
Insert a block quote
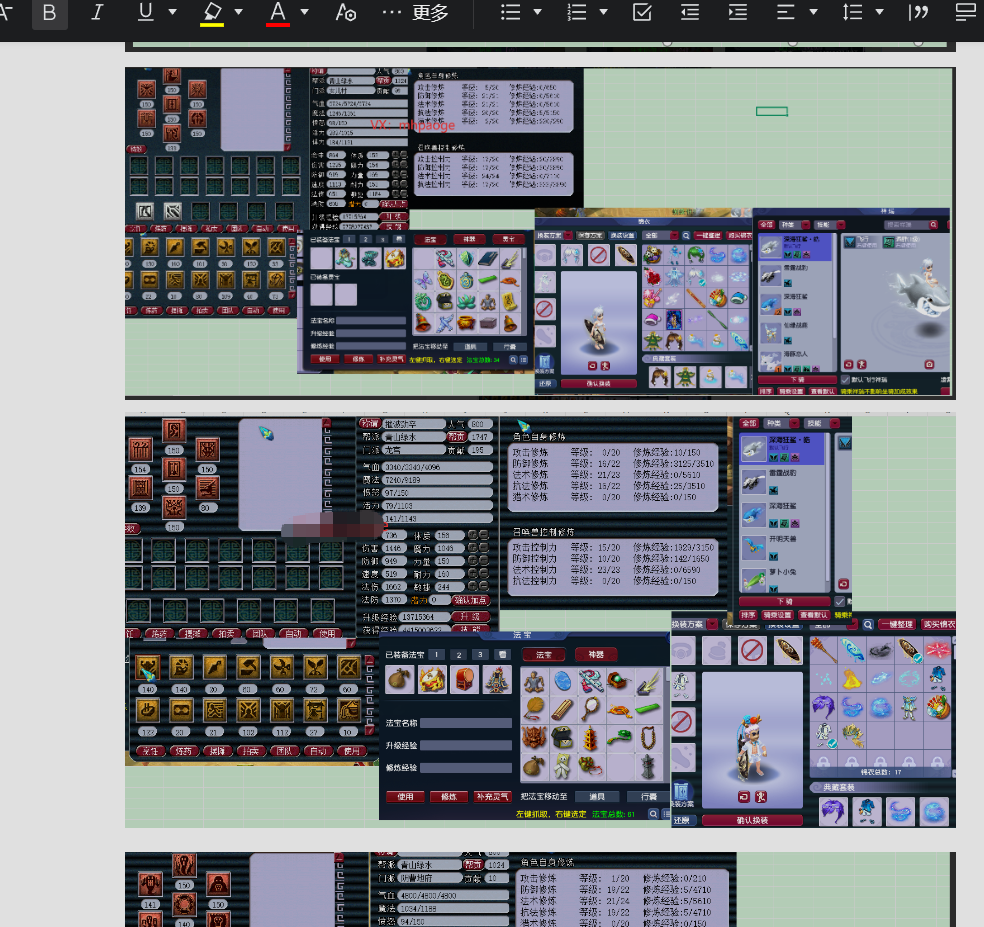918,12
